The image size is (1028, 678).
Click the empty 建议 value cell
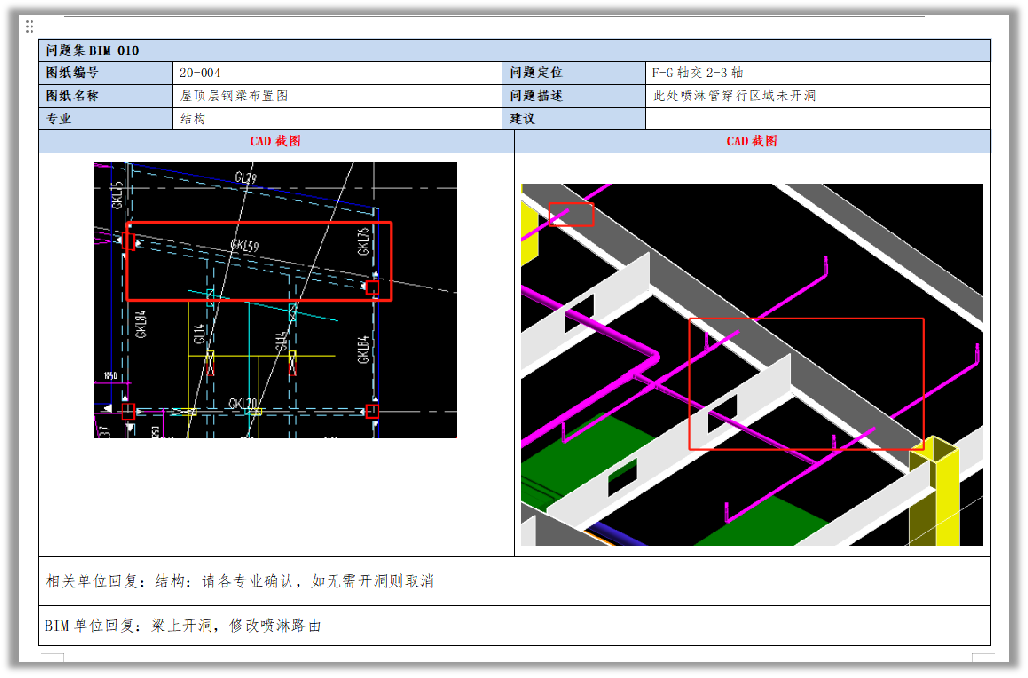click(x=818, y=119)
